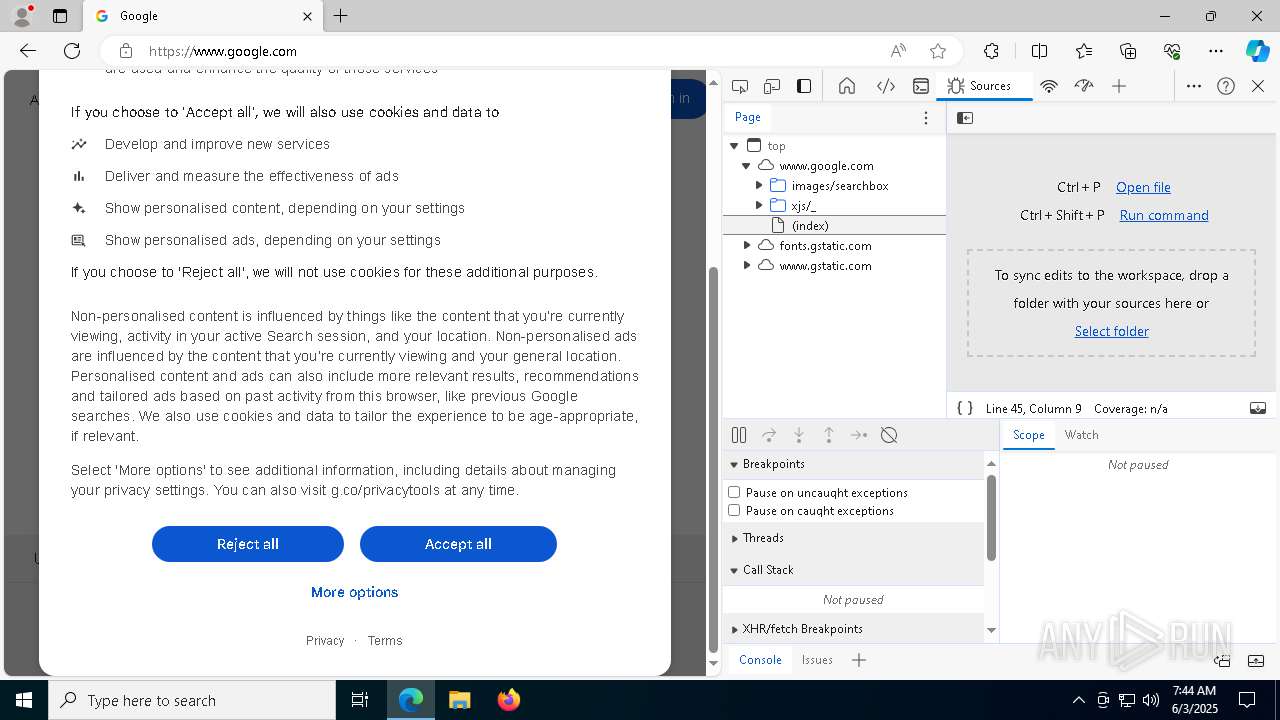Click the Run command link

tap(1164, 215)
